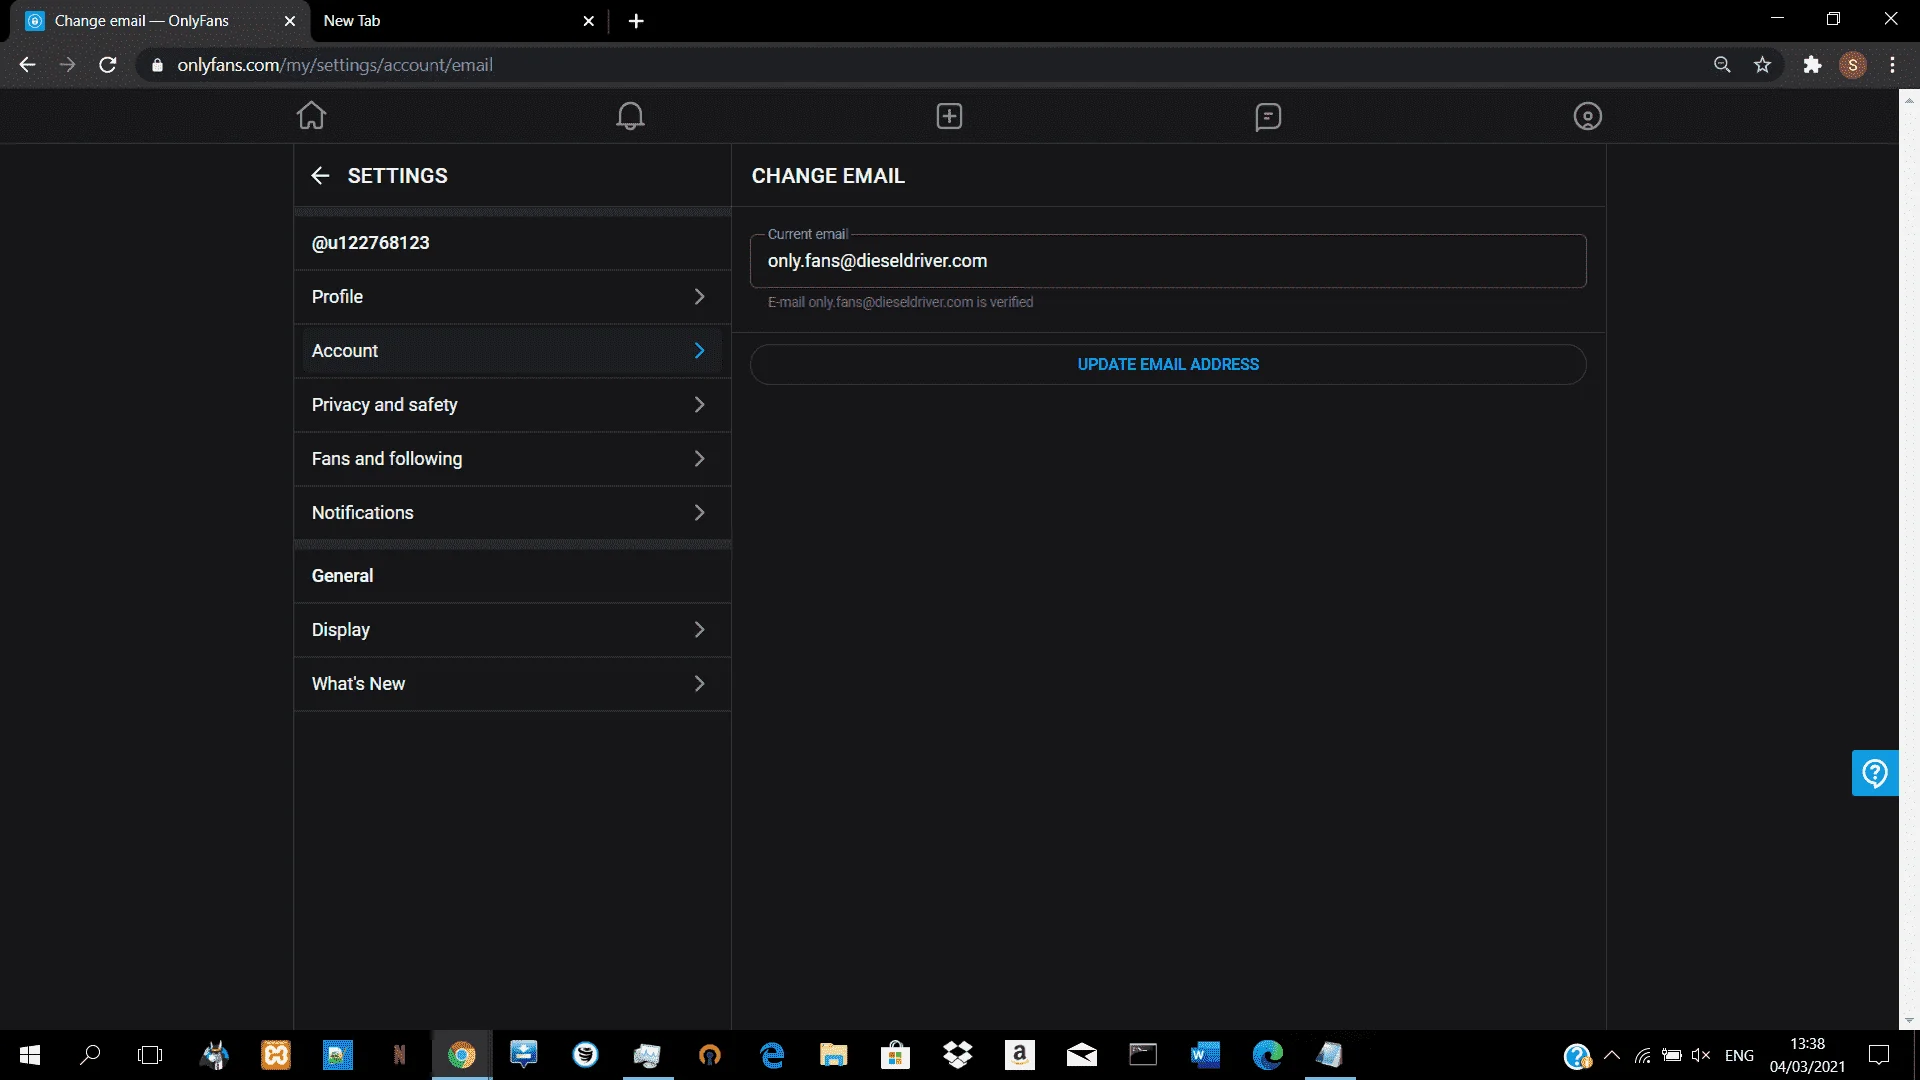The width and height of the screenshot is (1920, 1080).
Task: Open legacy Edge from the taskbar
Action: pyautogui.click(x=772, y=1055)
